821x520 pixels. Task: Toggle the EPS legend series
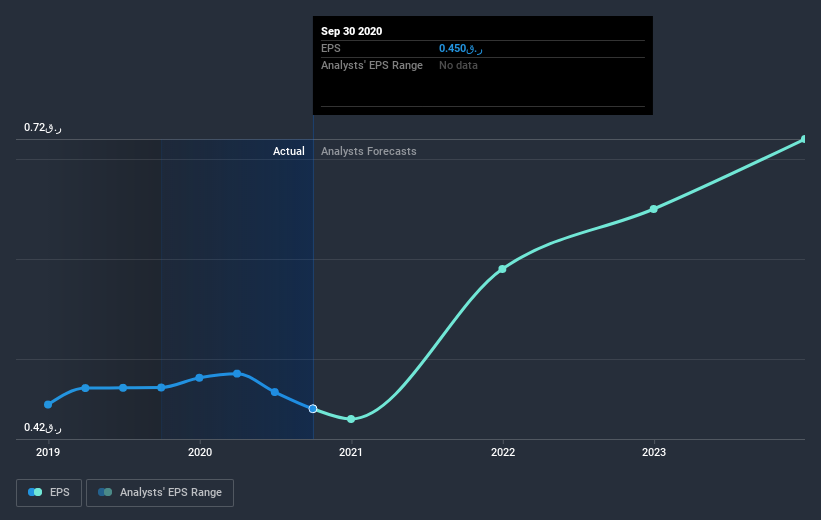point(49,492)
